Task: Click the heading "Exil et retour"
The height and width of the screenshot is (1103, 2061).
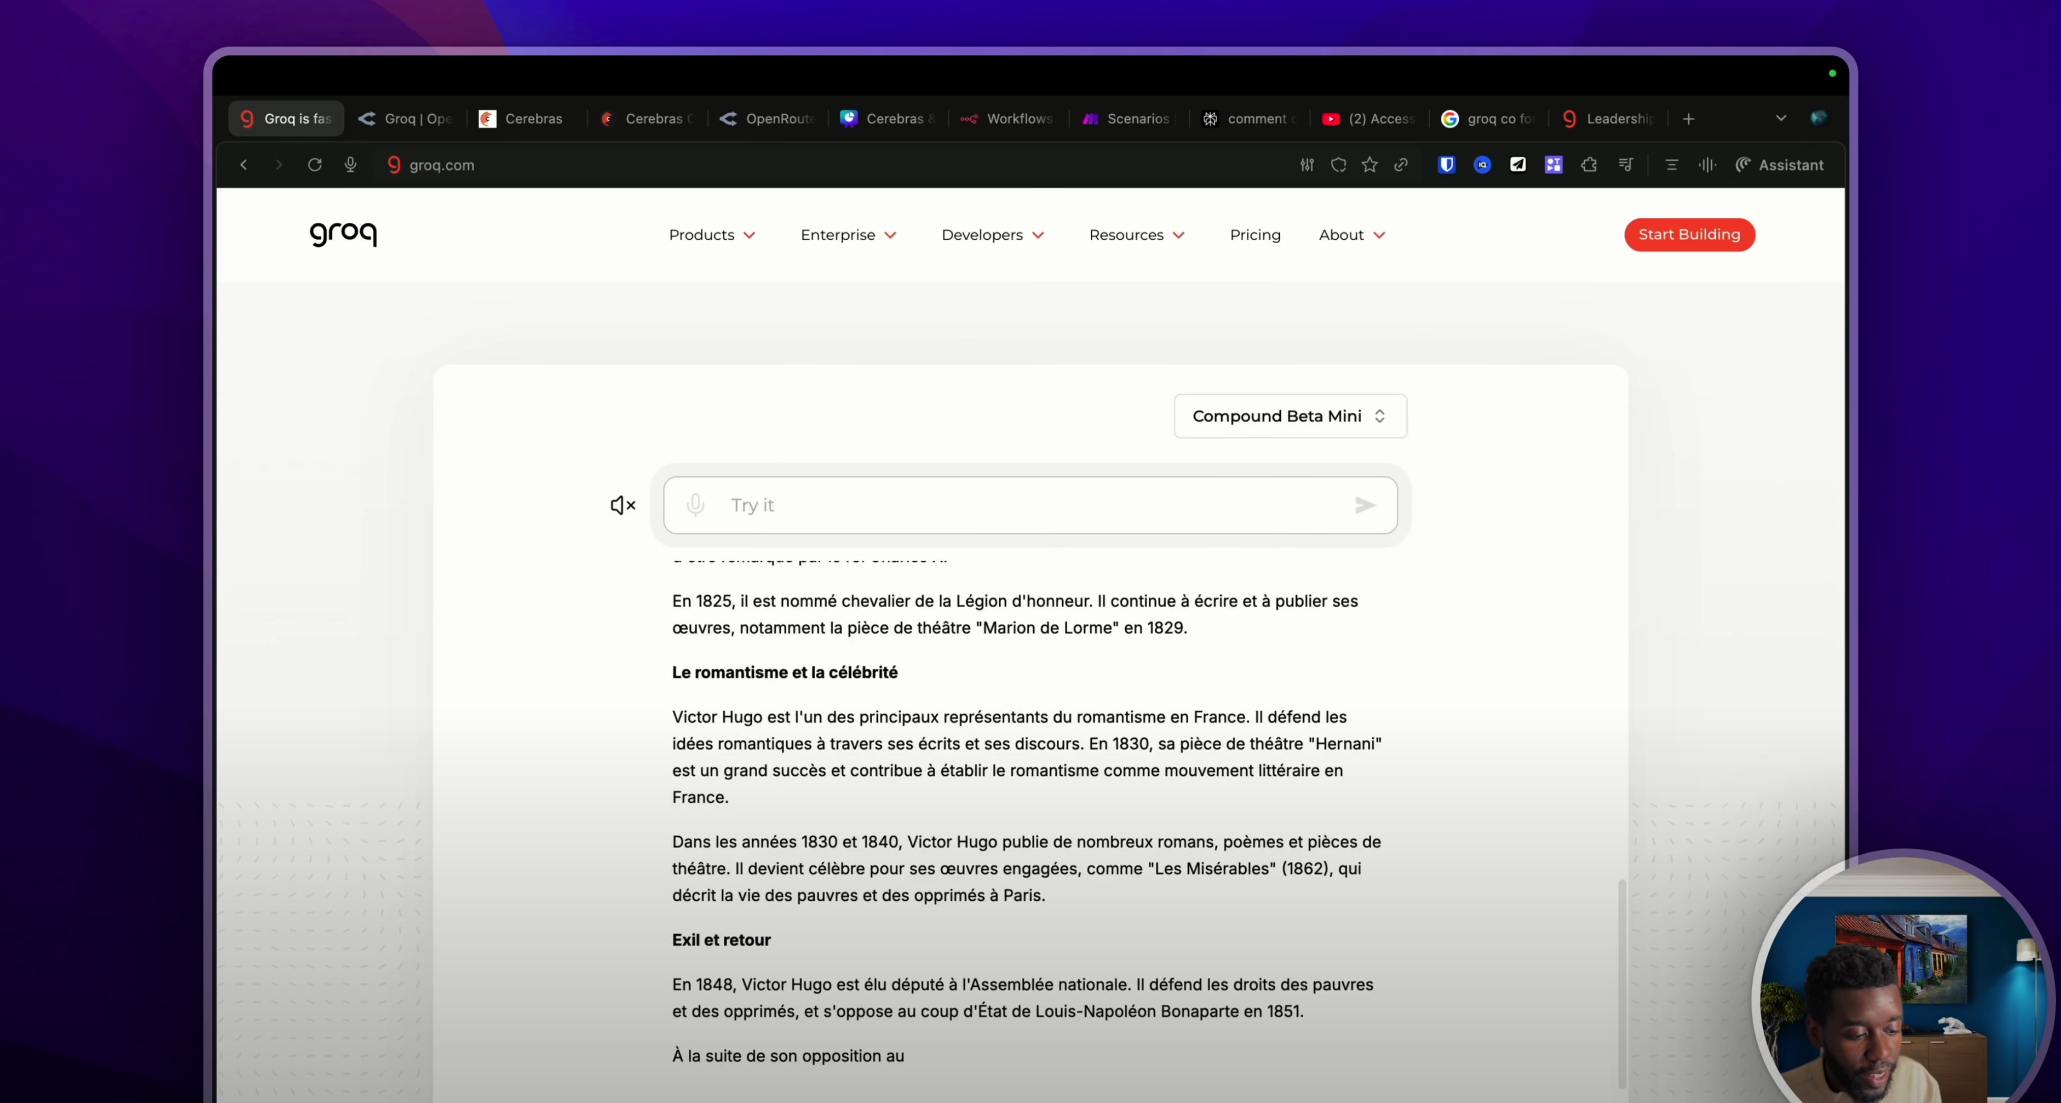Action: pyautogui.click(x=721, y=940)
